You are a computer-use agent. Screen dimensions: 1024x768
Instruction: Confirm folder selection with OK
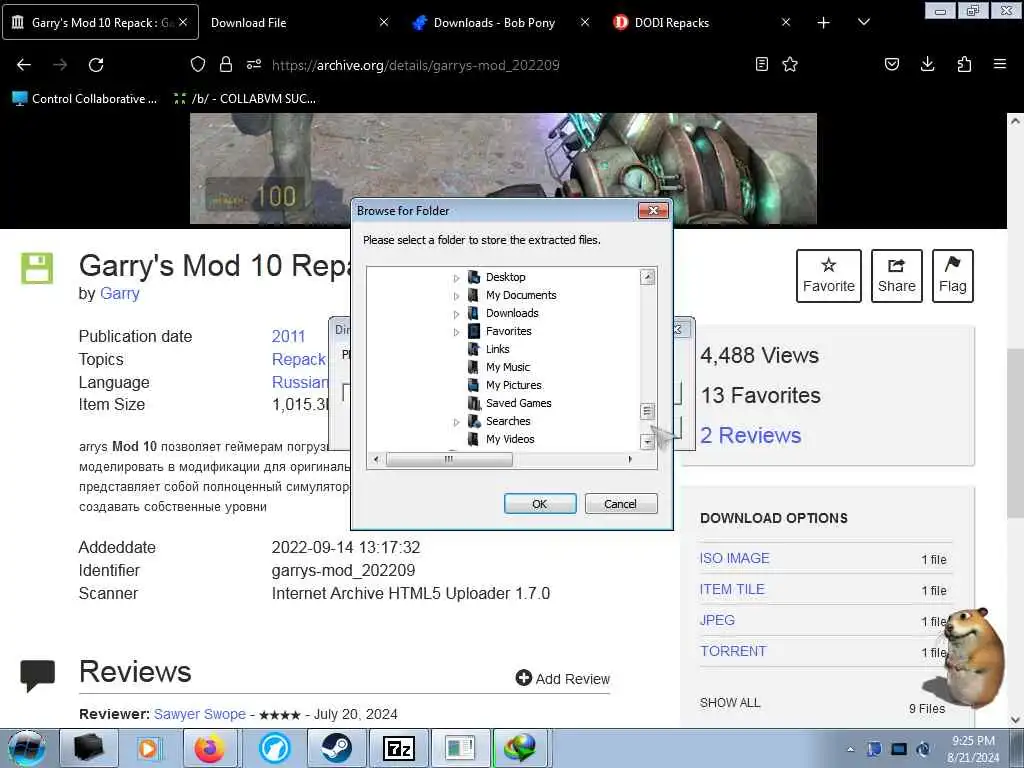pyautogui.click(x=539, y=504)
